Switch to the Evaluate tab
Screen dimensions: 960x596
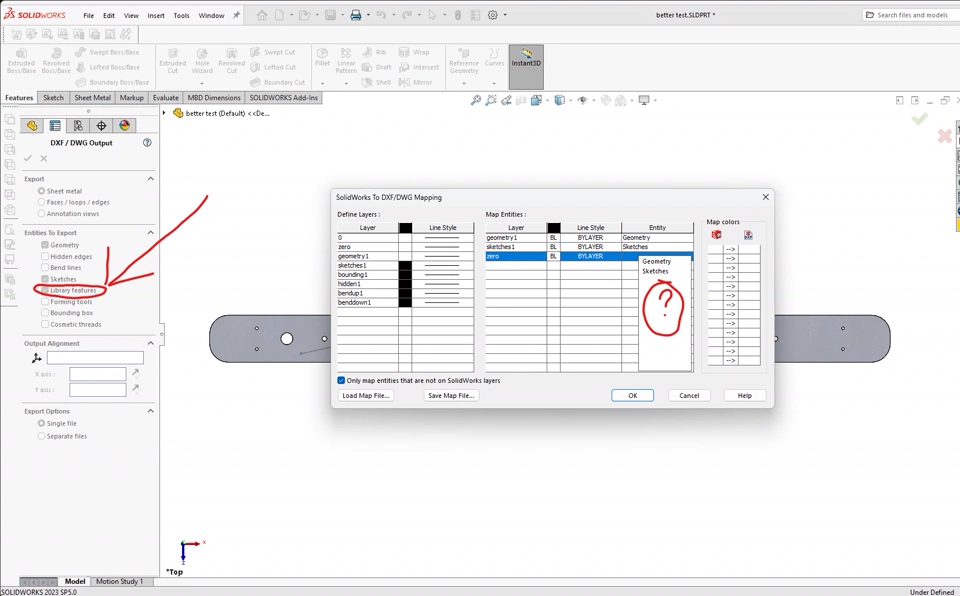point(165,97)
